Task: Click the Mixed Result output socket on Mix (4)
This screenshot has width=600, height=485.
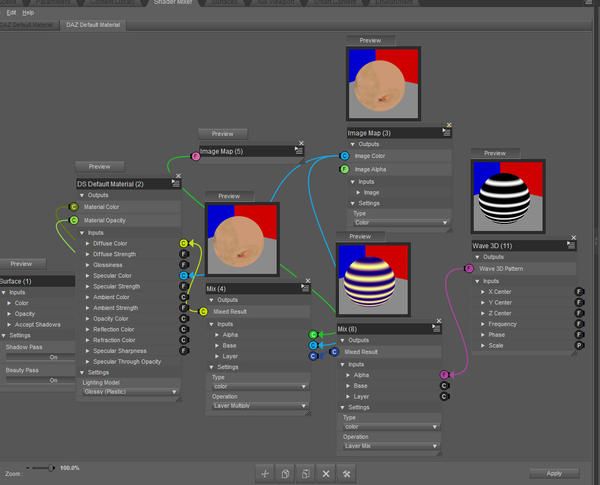Action: (203, 312)
